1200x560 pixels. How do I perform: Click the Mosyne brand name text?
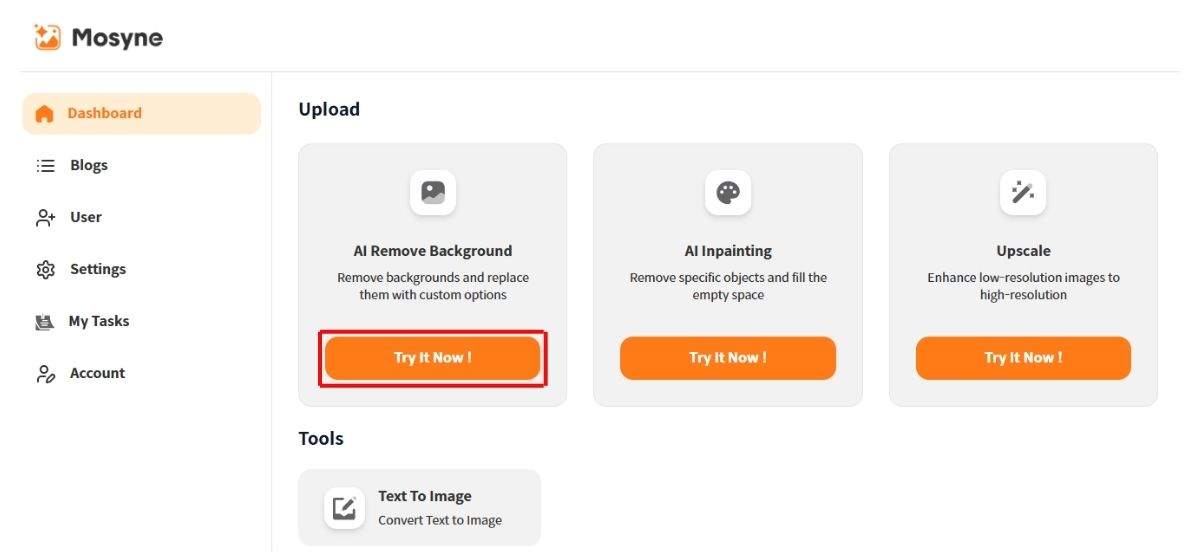(117, 39)
